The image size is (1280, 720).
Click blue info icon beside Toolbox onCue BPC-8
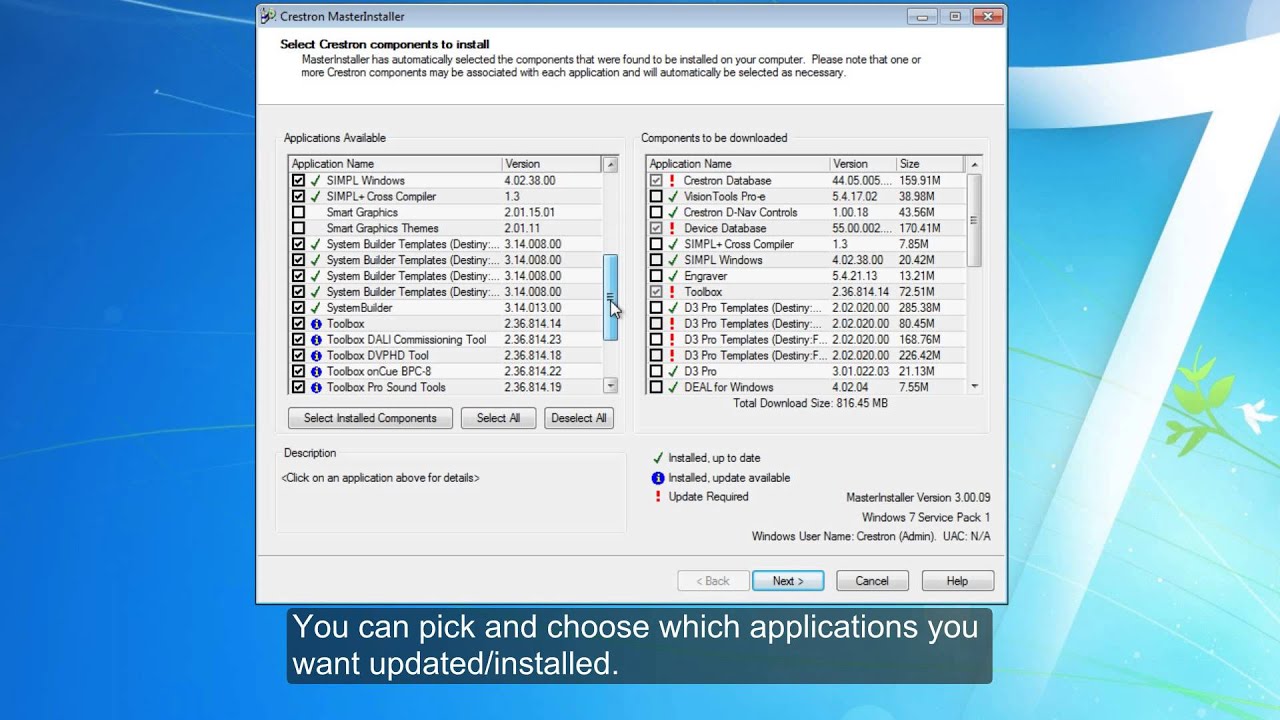[316, 372]
